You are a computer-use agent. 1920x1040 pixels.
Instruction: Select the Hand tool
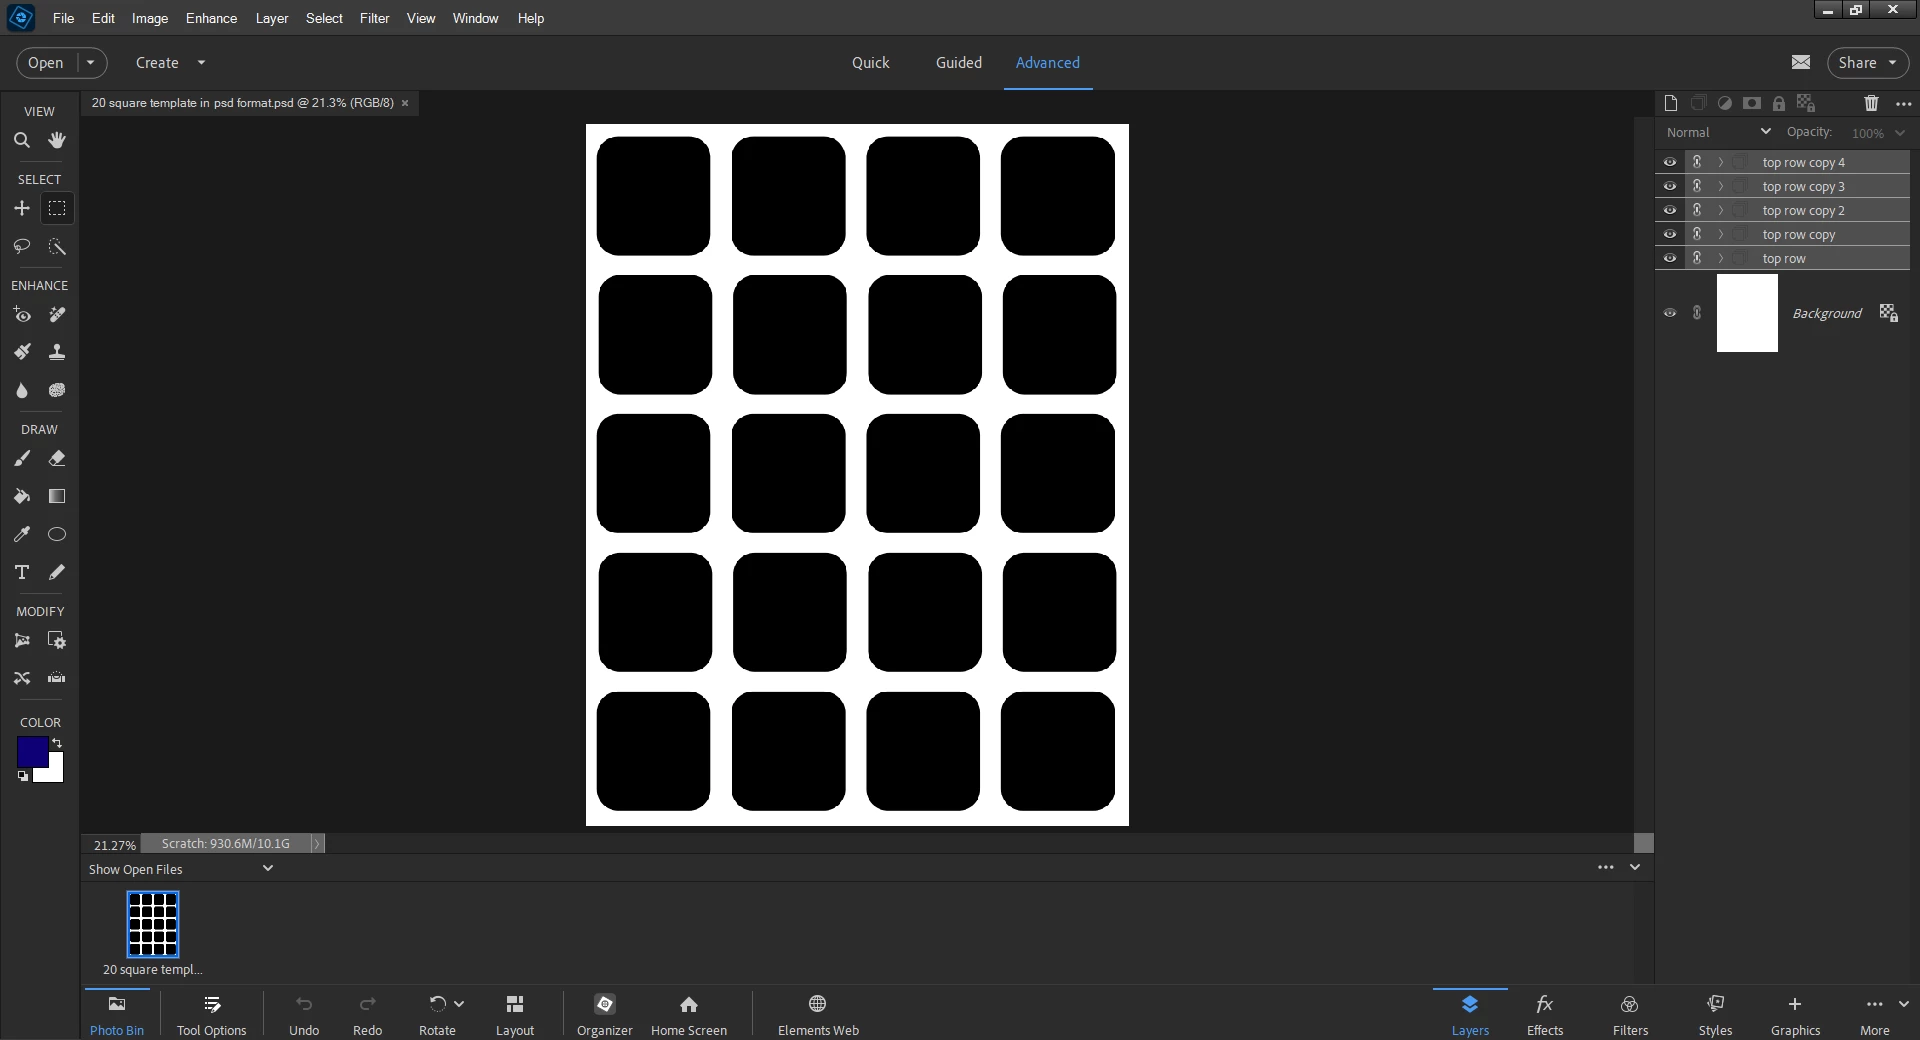(57, 140)
